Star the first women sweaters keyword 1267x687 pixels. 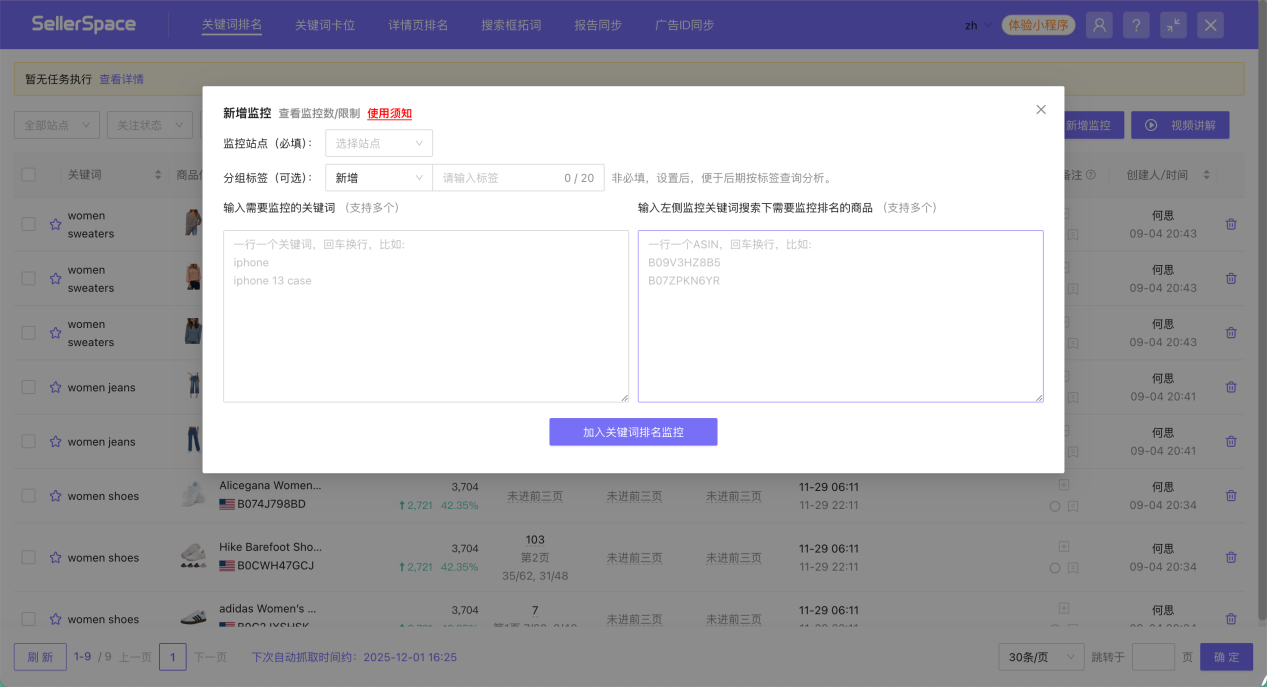coord(55,224)
